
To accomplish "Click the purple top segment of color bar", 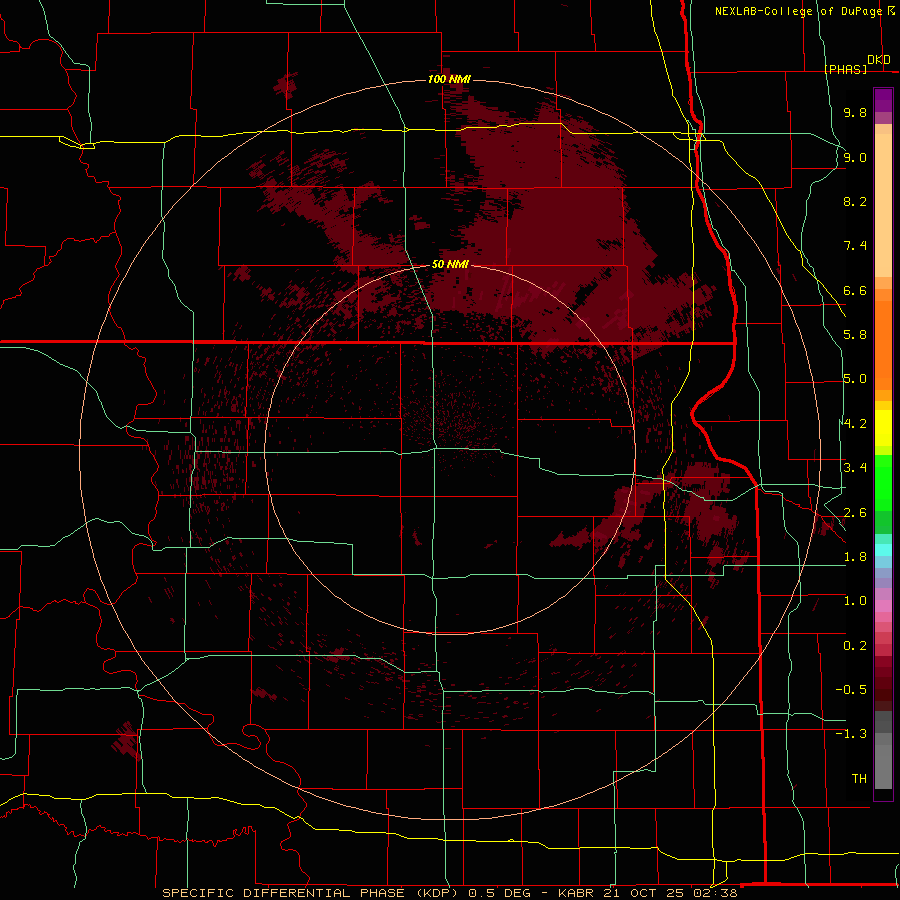I will (x=883, y=100).
